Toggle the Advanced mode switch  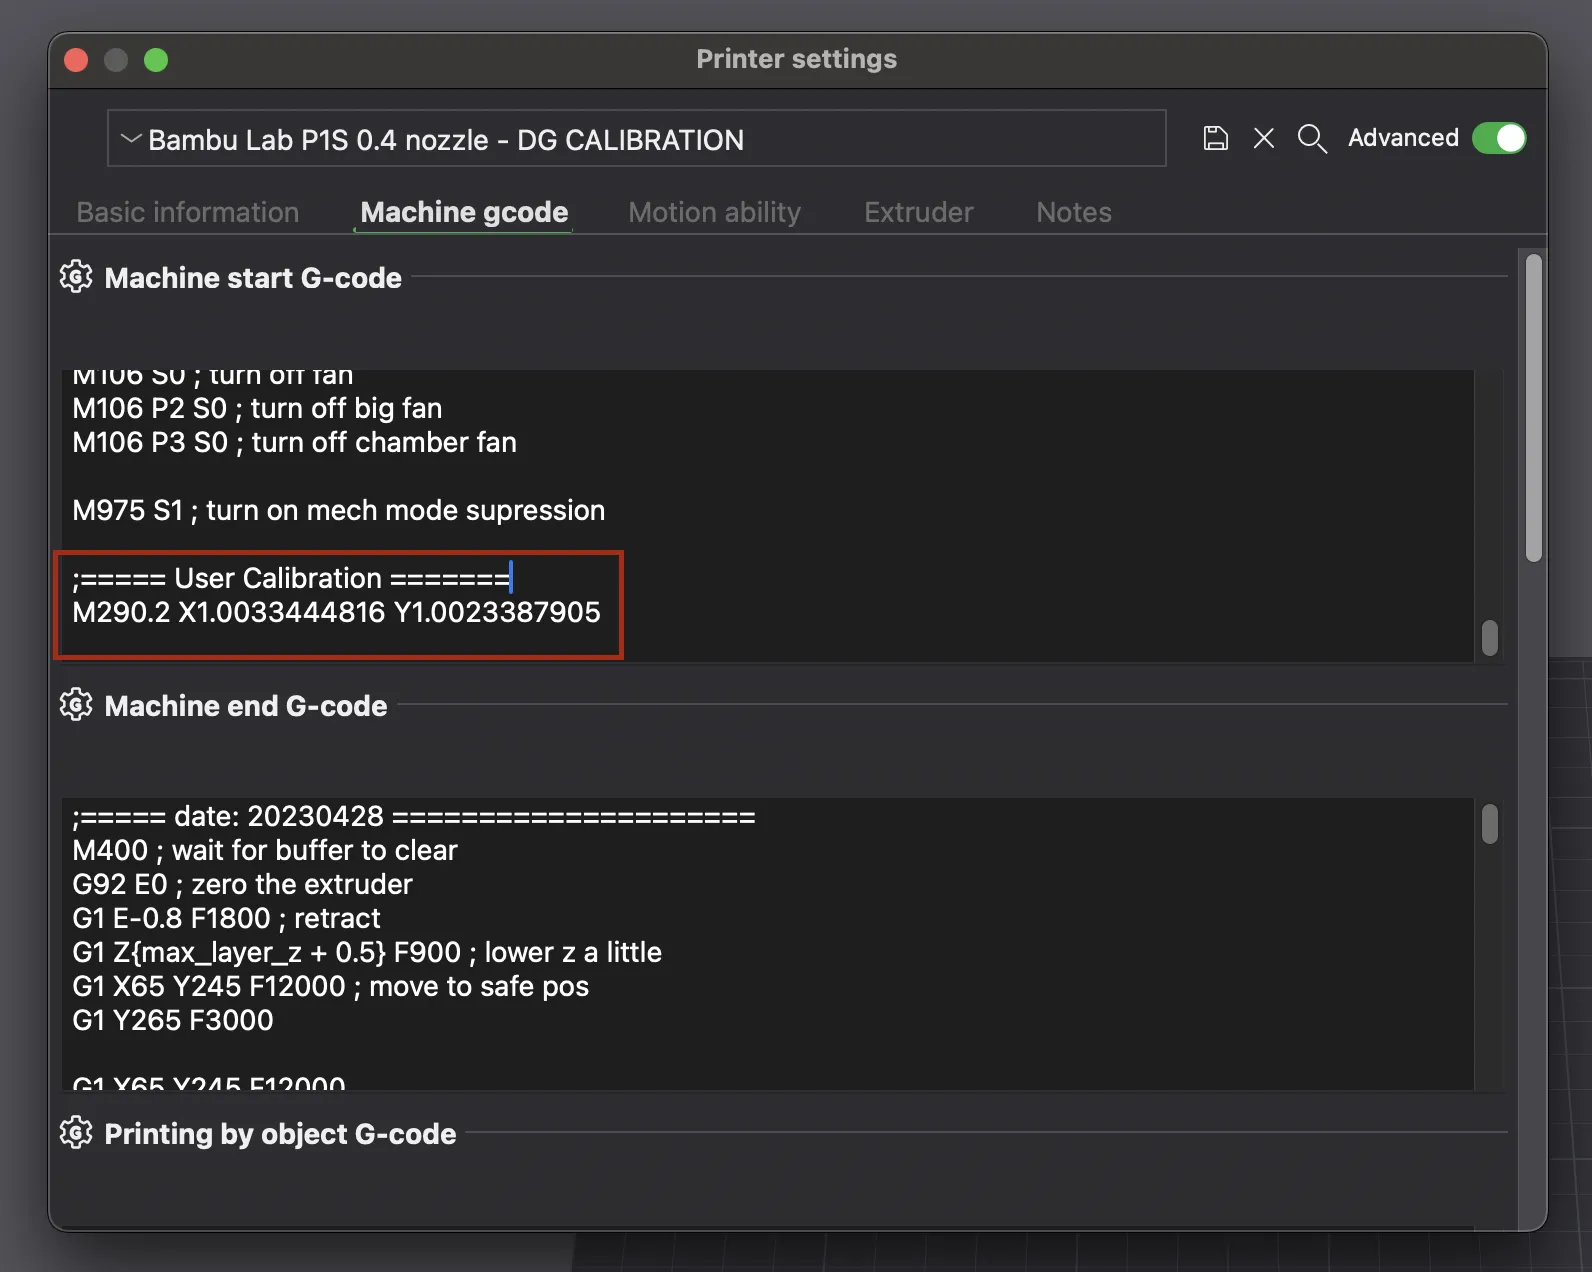point(1499,138)
